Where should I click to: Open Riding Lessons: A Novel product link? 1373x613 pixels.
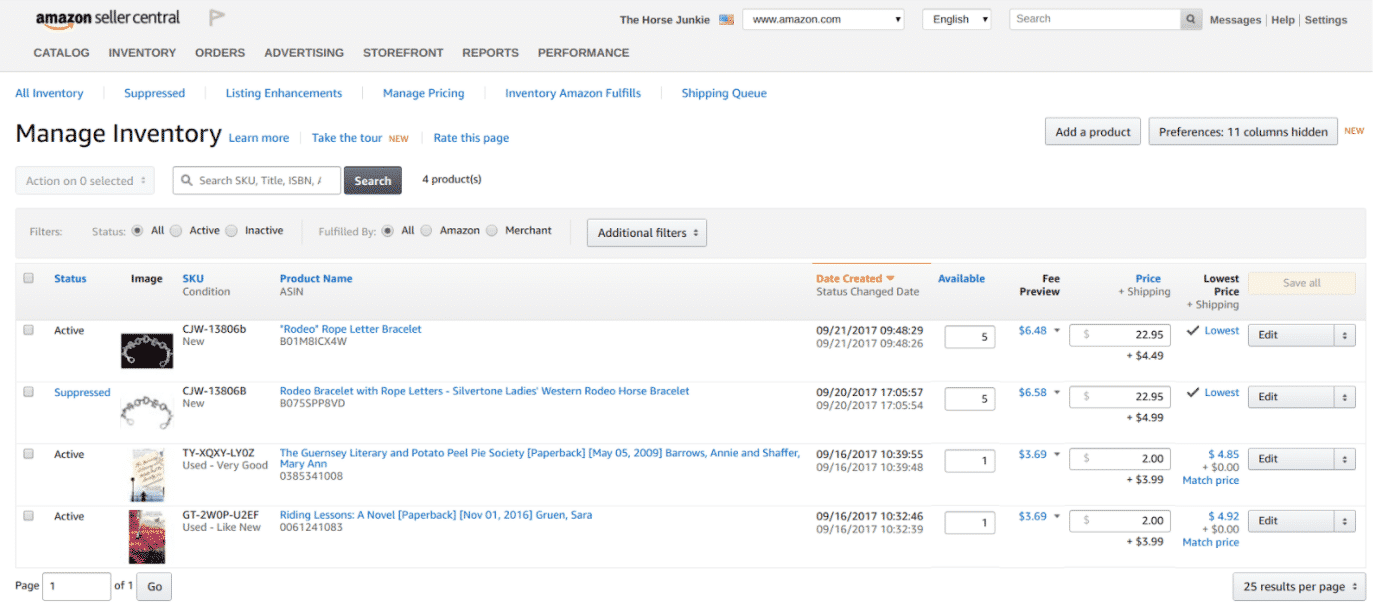point(436,515)
